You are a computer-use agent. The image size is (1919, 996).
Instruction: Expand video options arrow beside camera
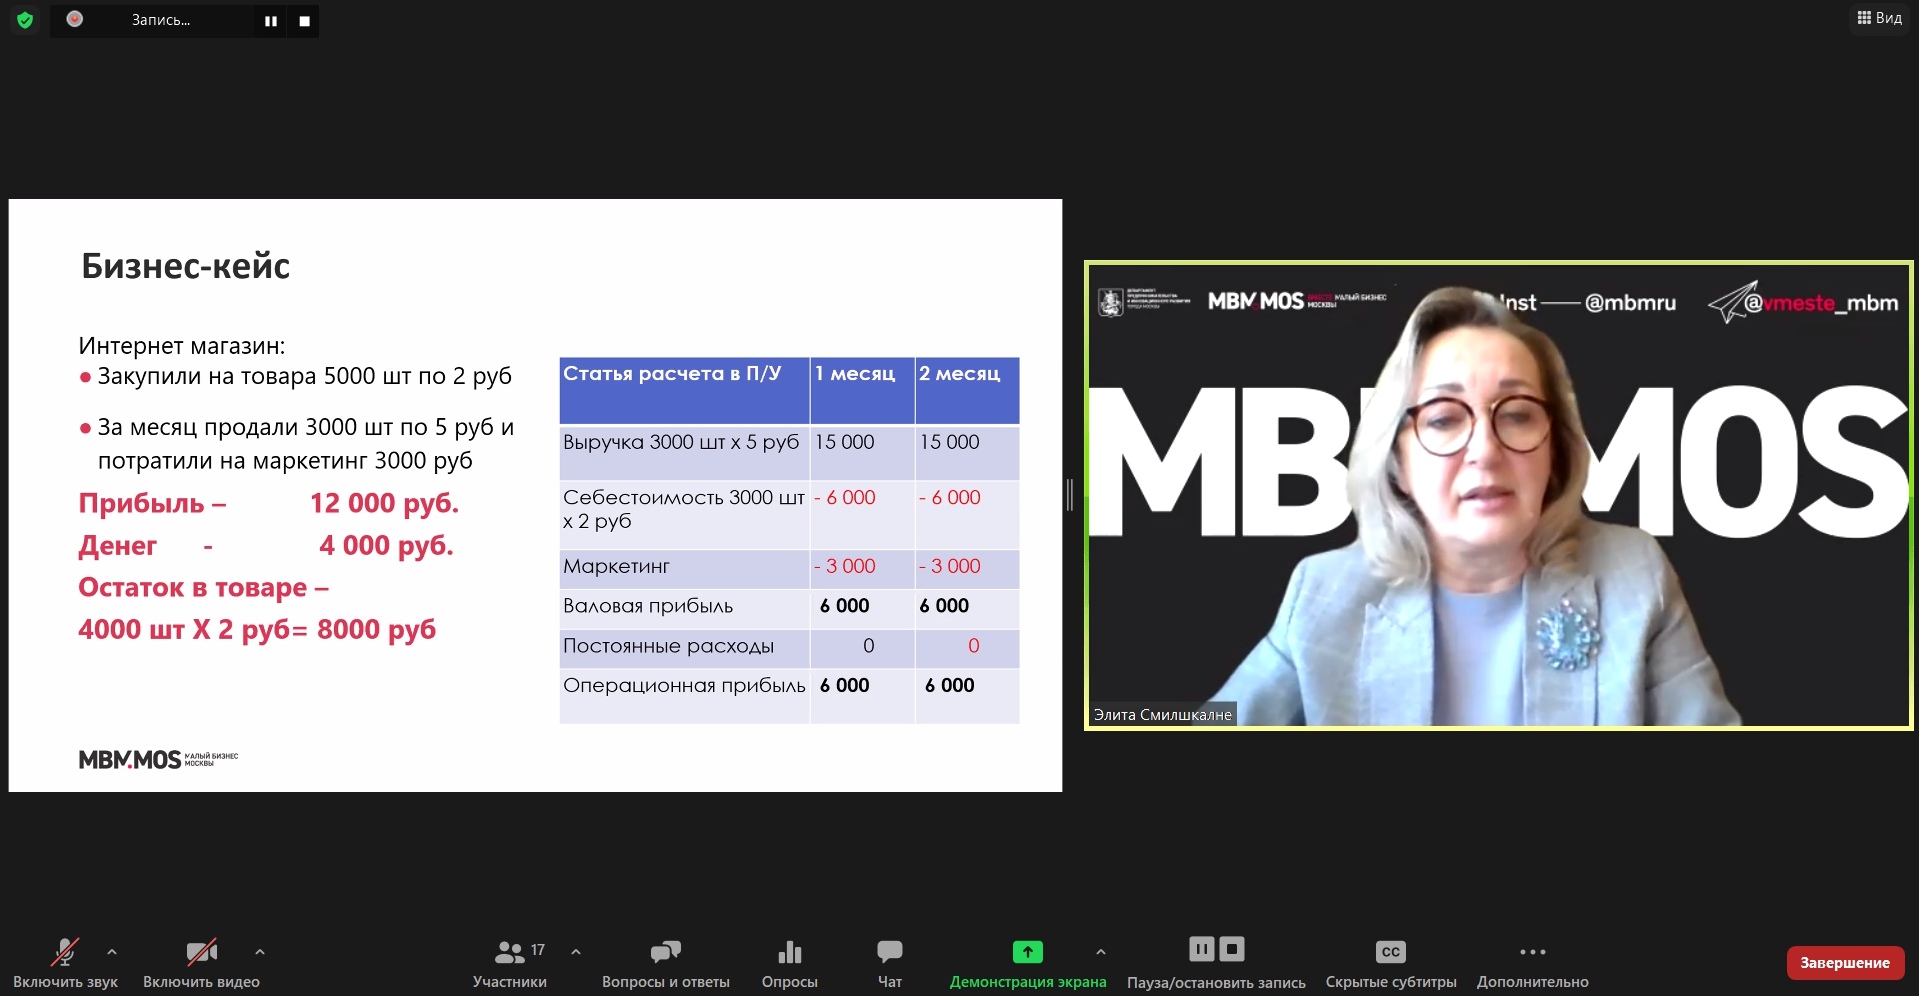pyautogui.click(x=260, y=952)
